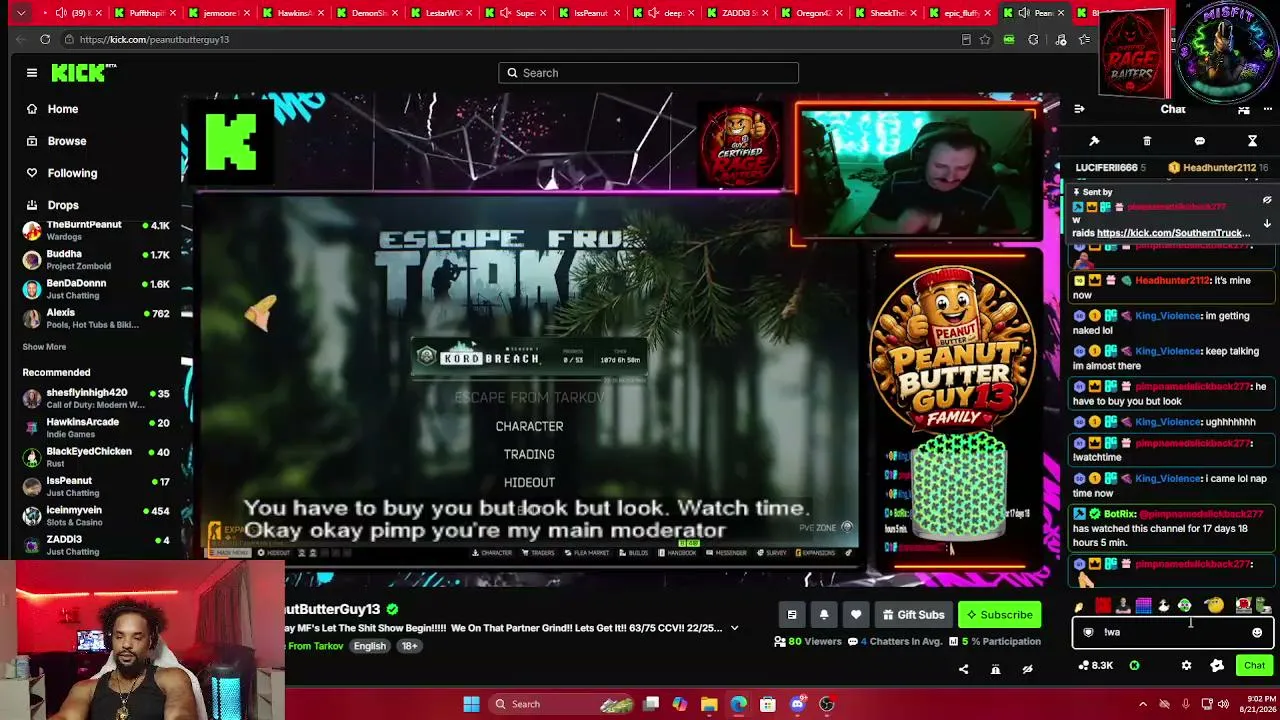Open the SouthernTruck kick.com link

(x=1173, y=233)
